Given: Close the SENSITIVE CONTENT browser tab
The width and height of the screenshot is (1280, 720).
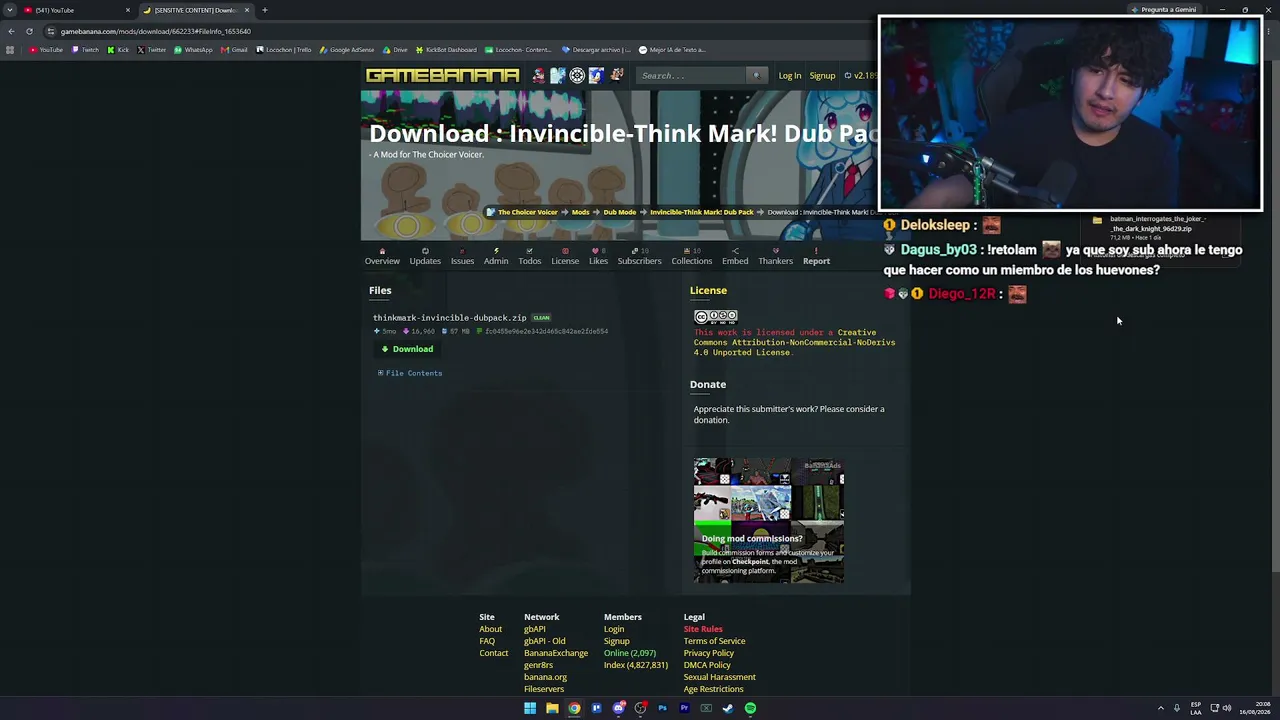Looking at the screenshot, I should pyautogui.click(x=246, y=10).
